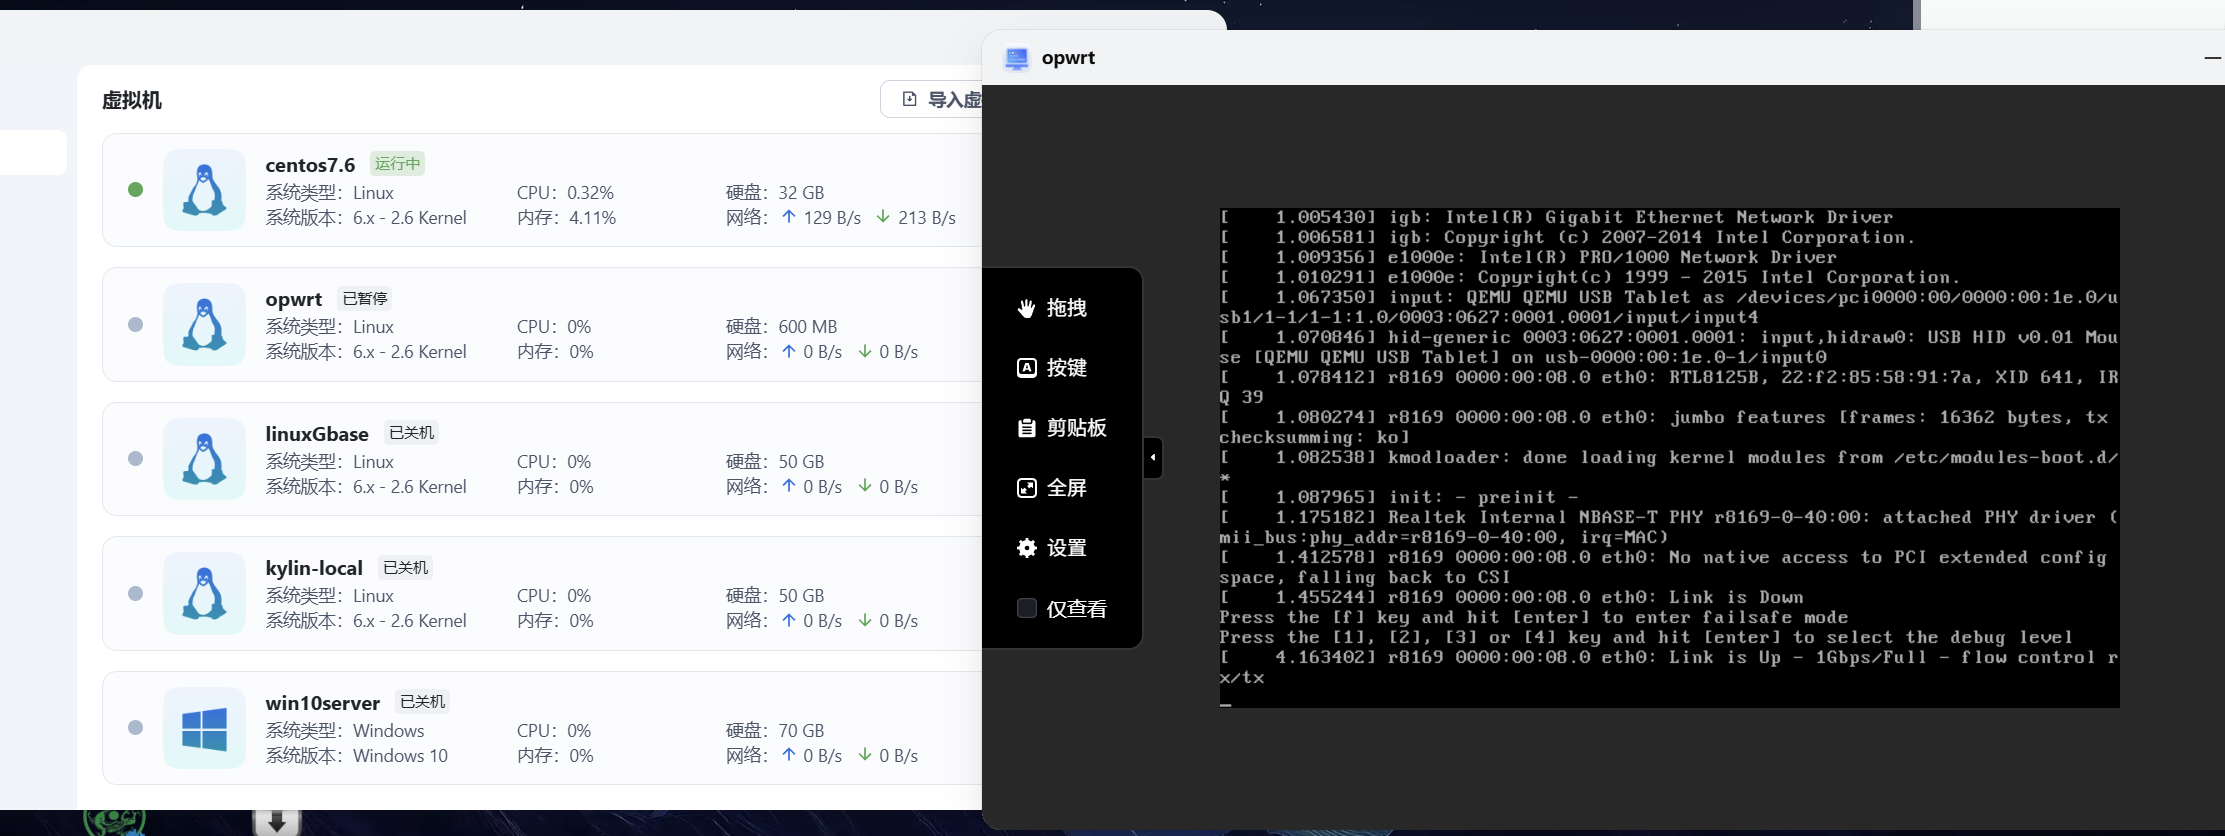Click the 已关机 badge next to linuxGbase
Screen dimensions: 2225x836
412,433
